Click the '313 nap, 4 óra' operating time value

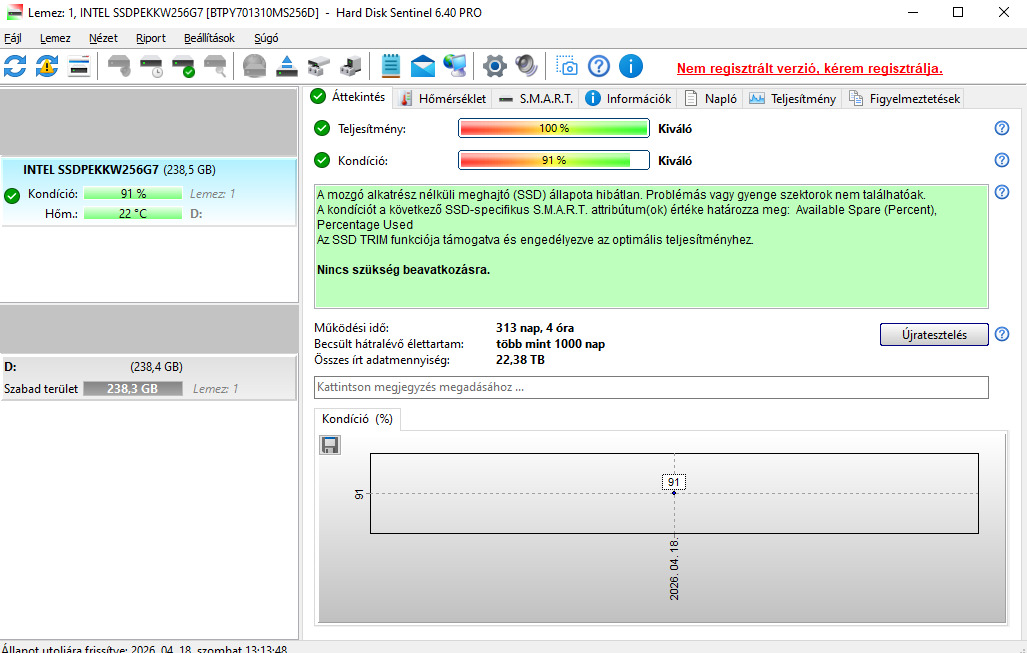coord(535,328)
